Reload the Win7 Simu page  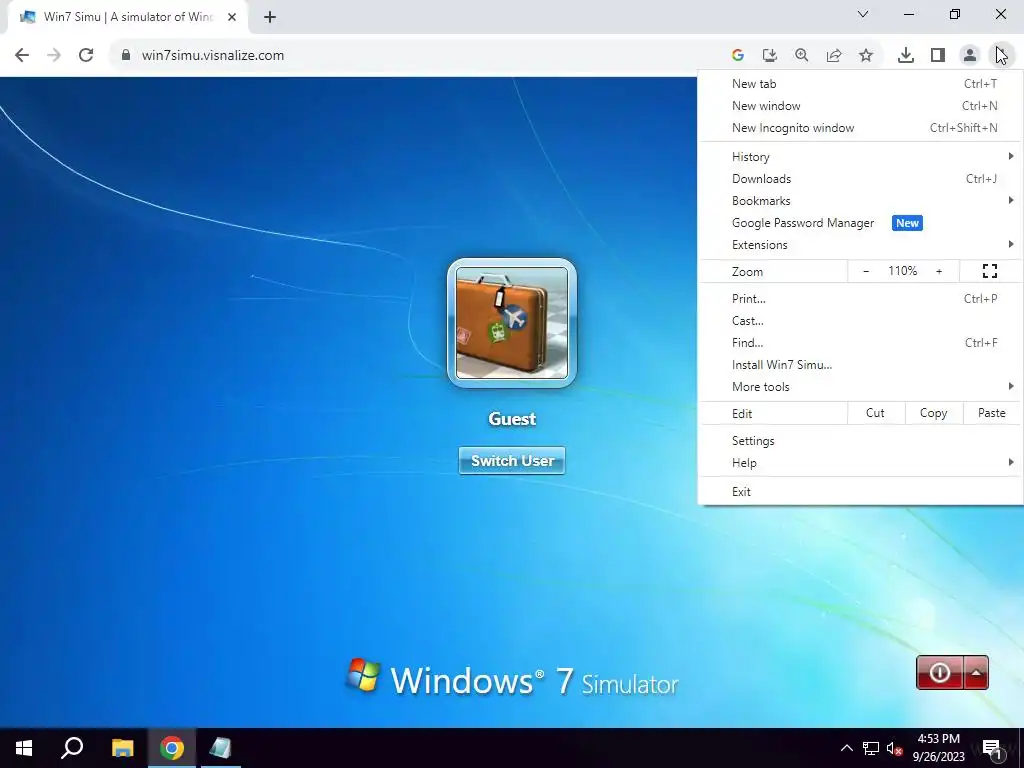coord(86,55)
